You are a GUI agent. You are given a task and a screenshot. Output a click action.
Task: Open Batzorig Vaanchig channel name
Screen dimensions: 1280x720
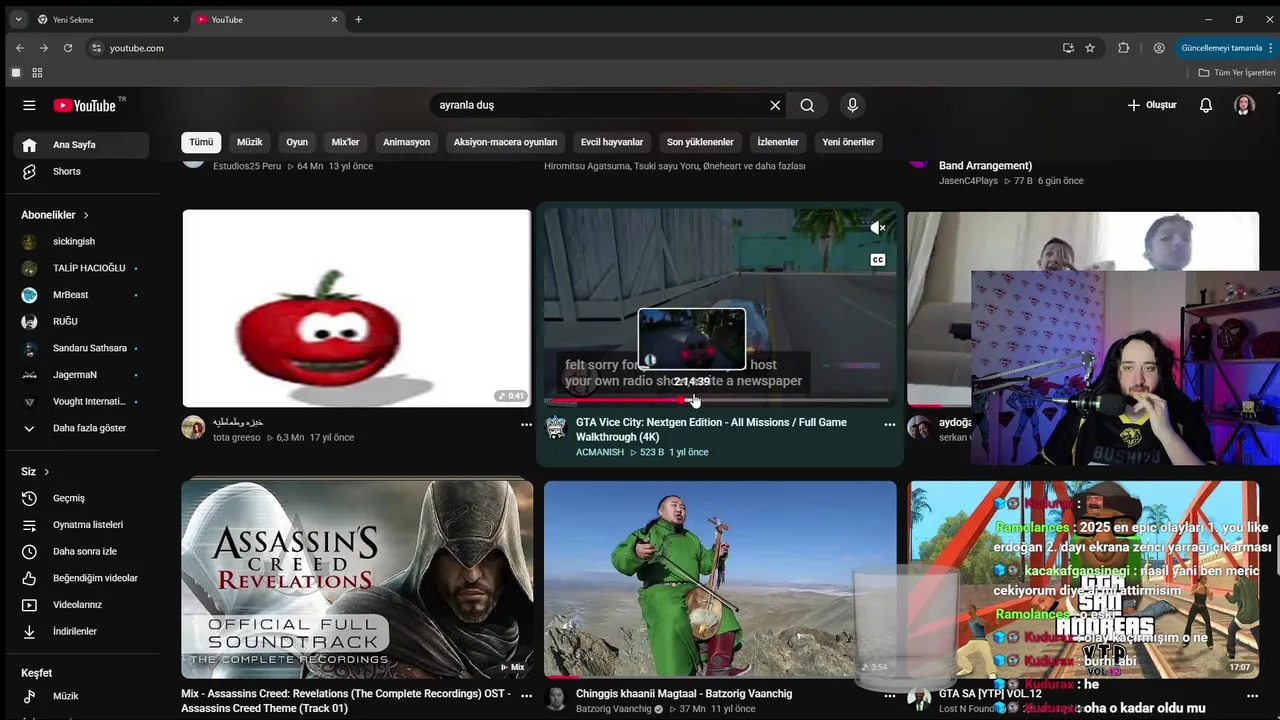point(613,709)
